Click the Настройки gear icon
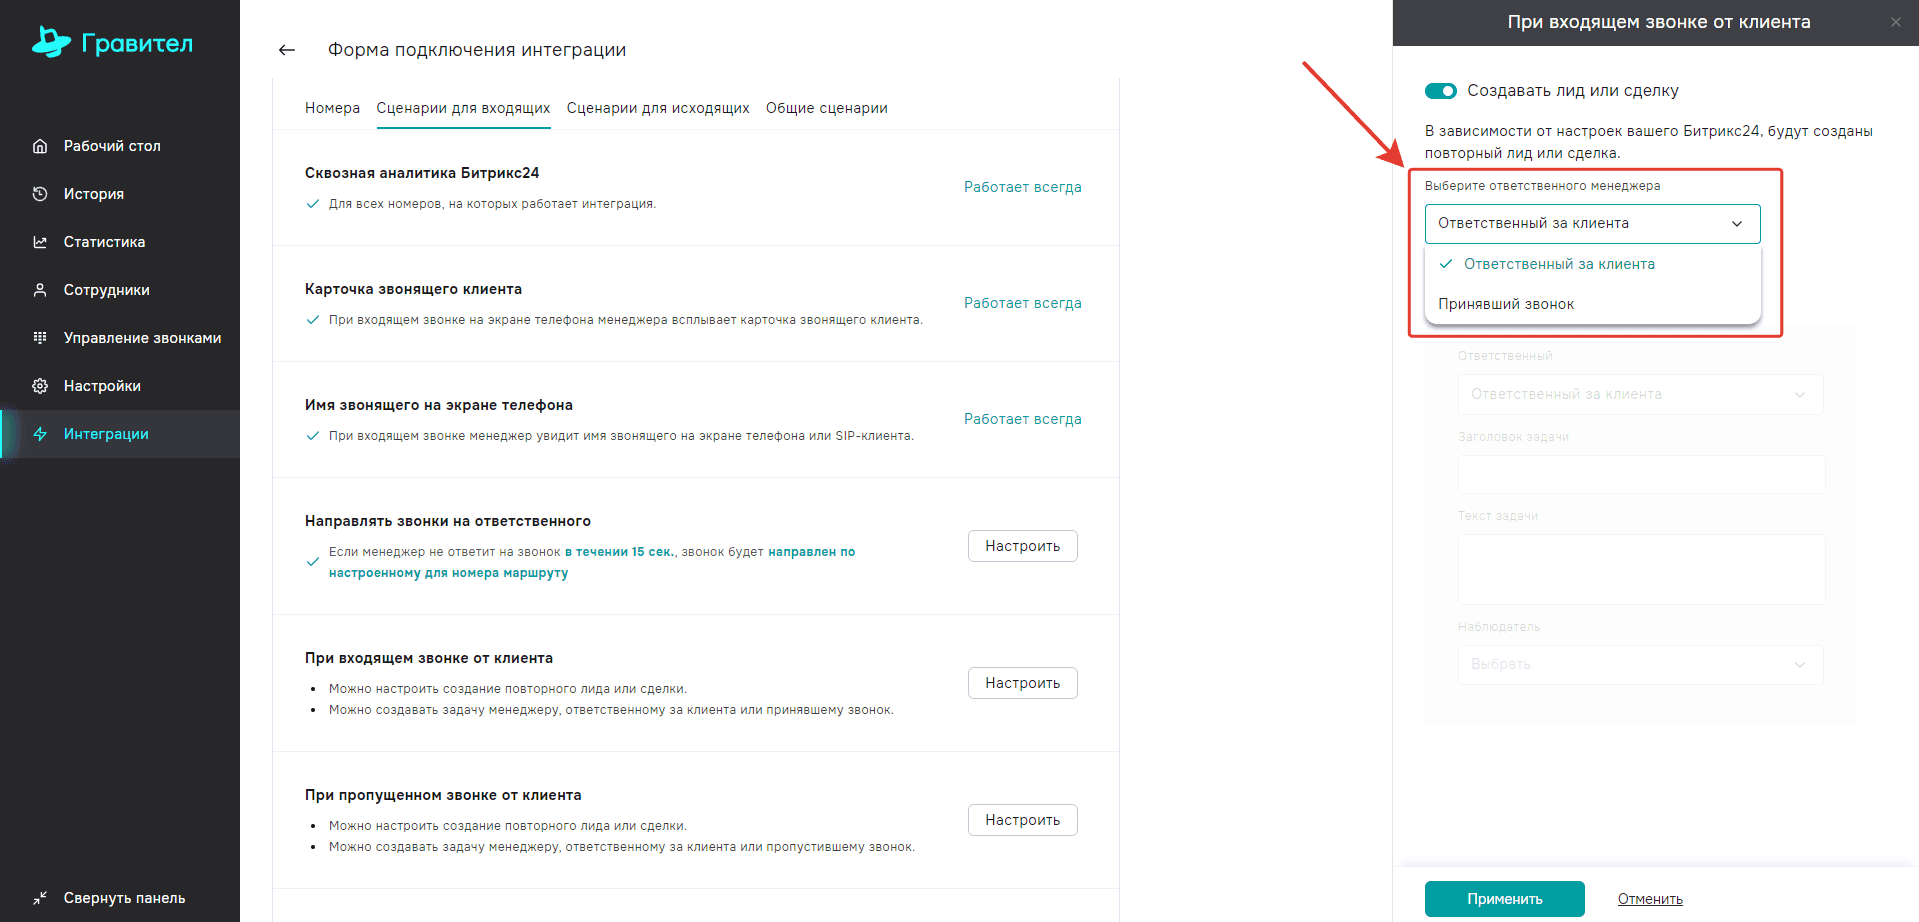This screenshot has width=1919, height=922. 40,386
